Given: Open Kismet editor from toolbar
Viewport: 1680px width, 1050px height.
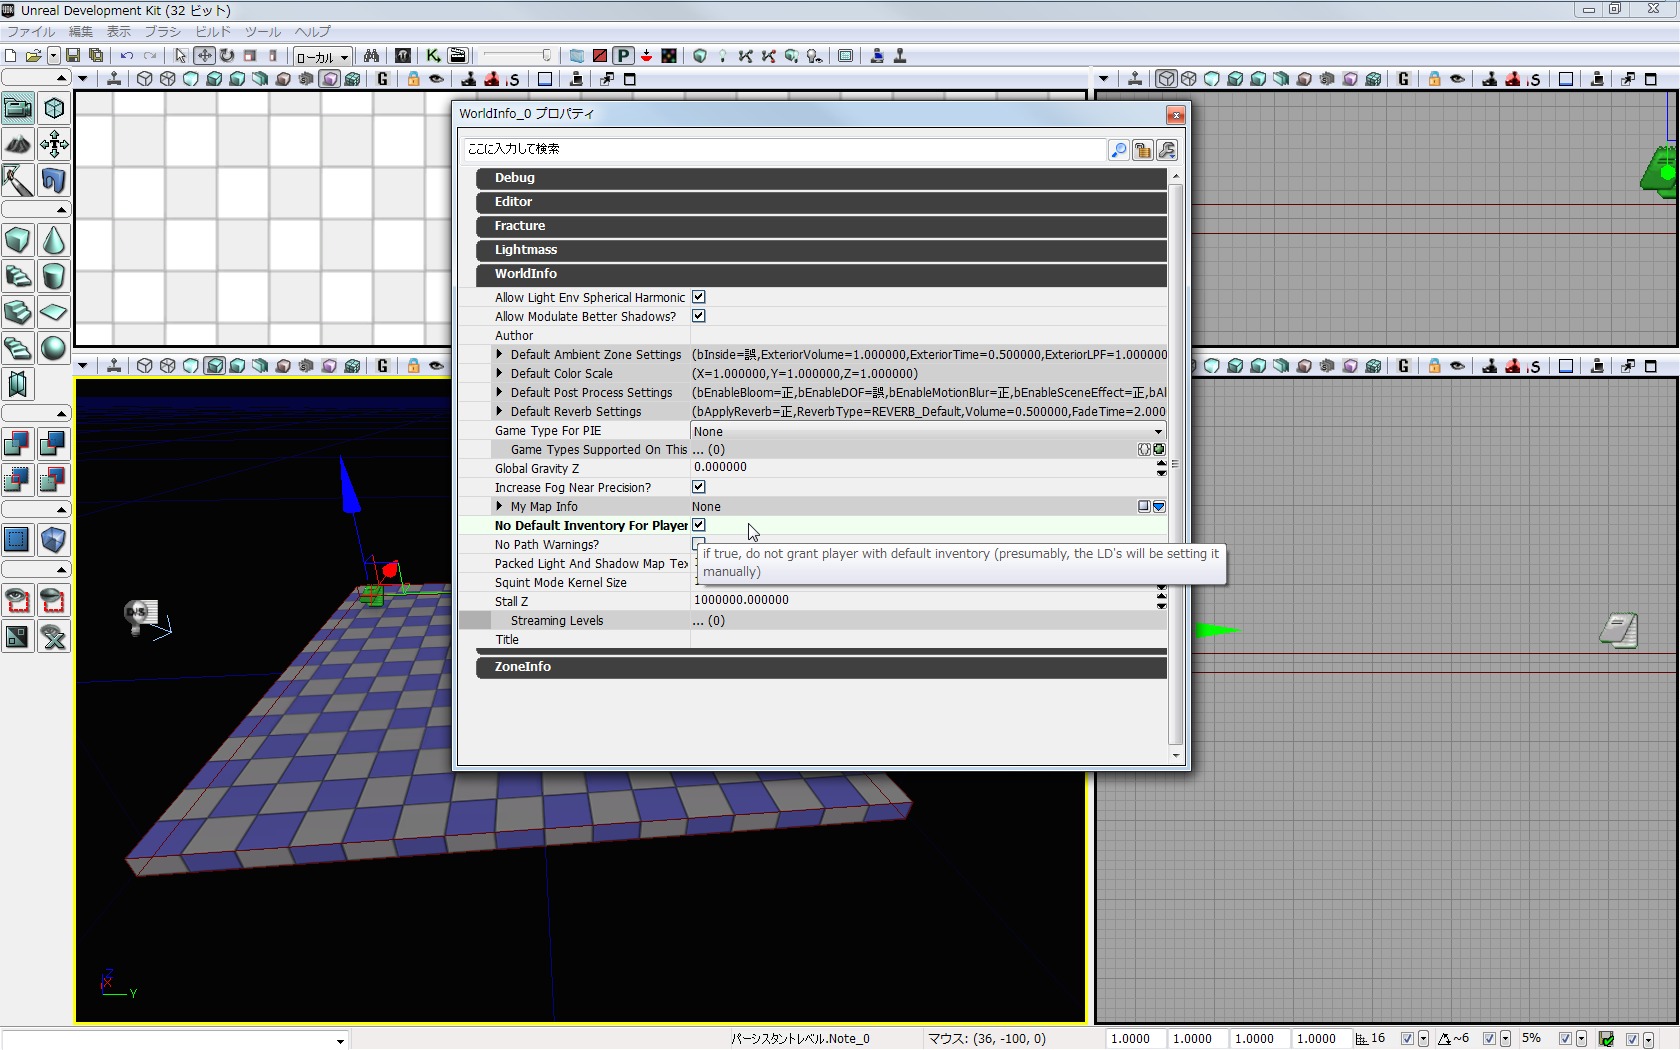Looking at the screenshot, I should point(433,56).
